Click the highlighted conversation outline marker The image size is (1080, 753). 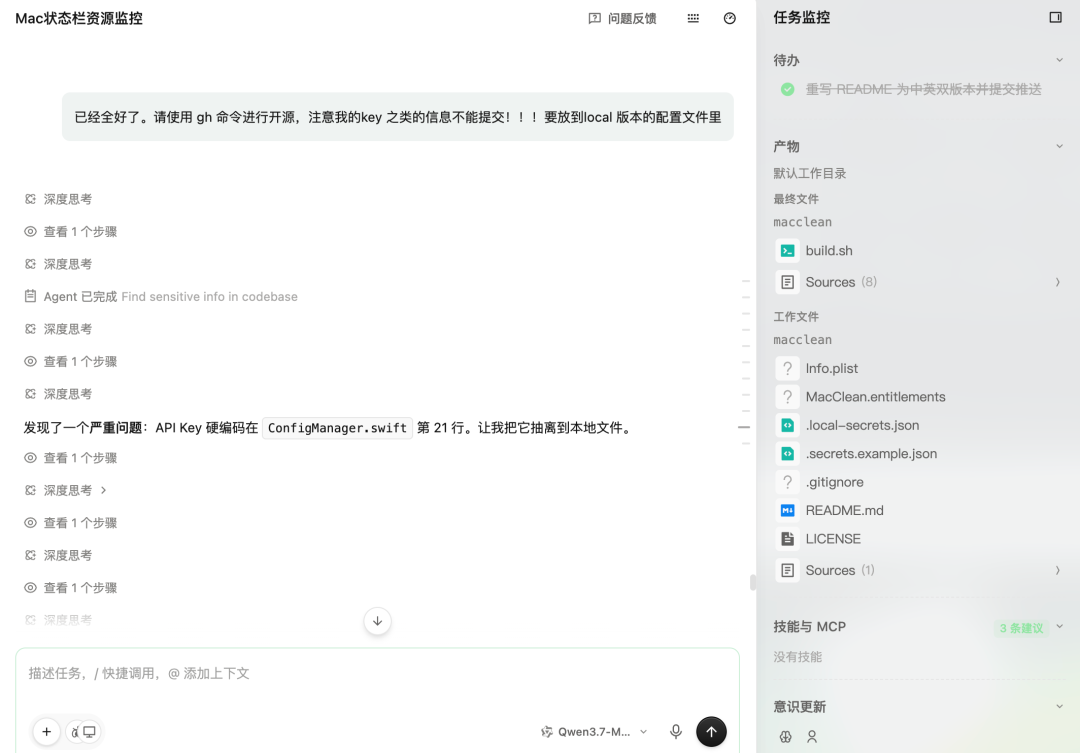tap(744, 427)
